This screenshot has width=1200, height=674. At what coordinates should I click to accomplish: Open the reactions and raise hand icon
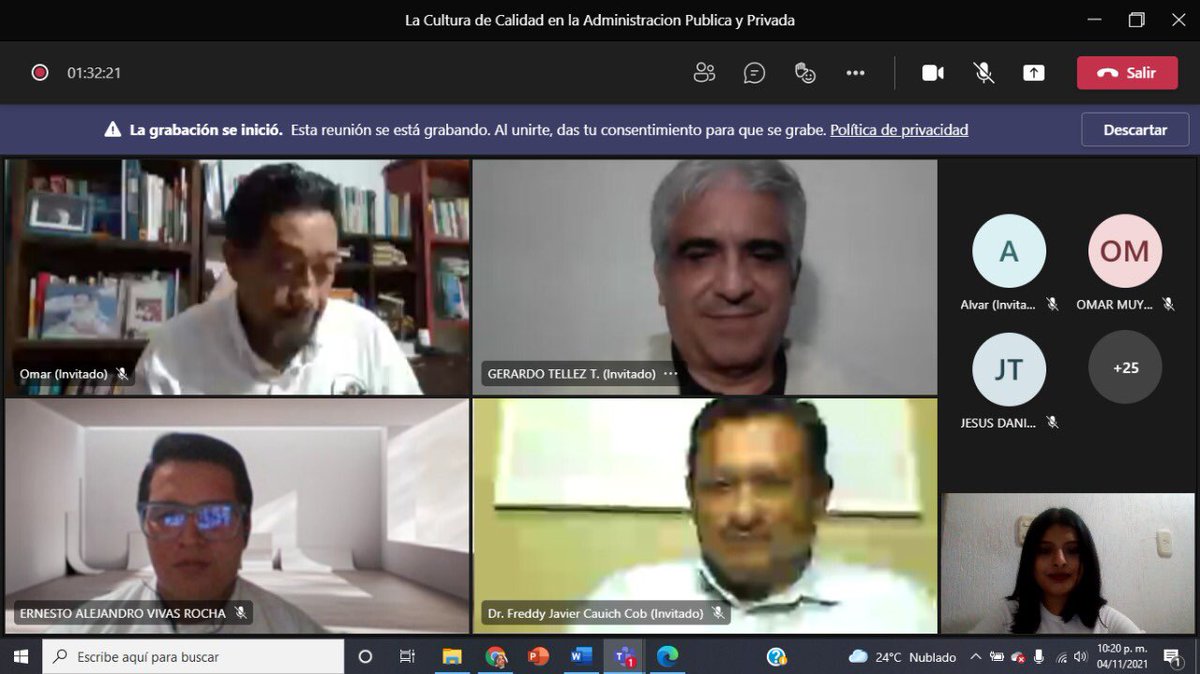tap(805, 73)
